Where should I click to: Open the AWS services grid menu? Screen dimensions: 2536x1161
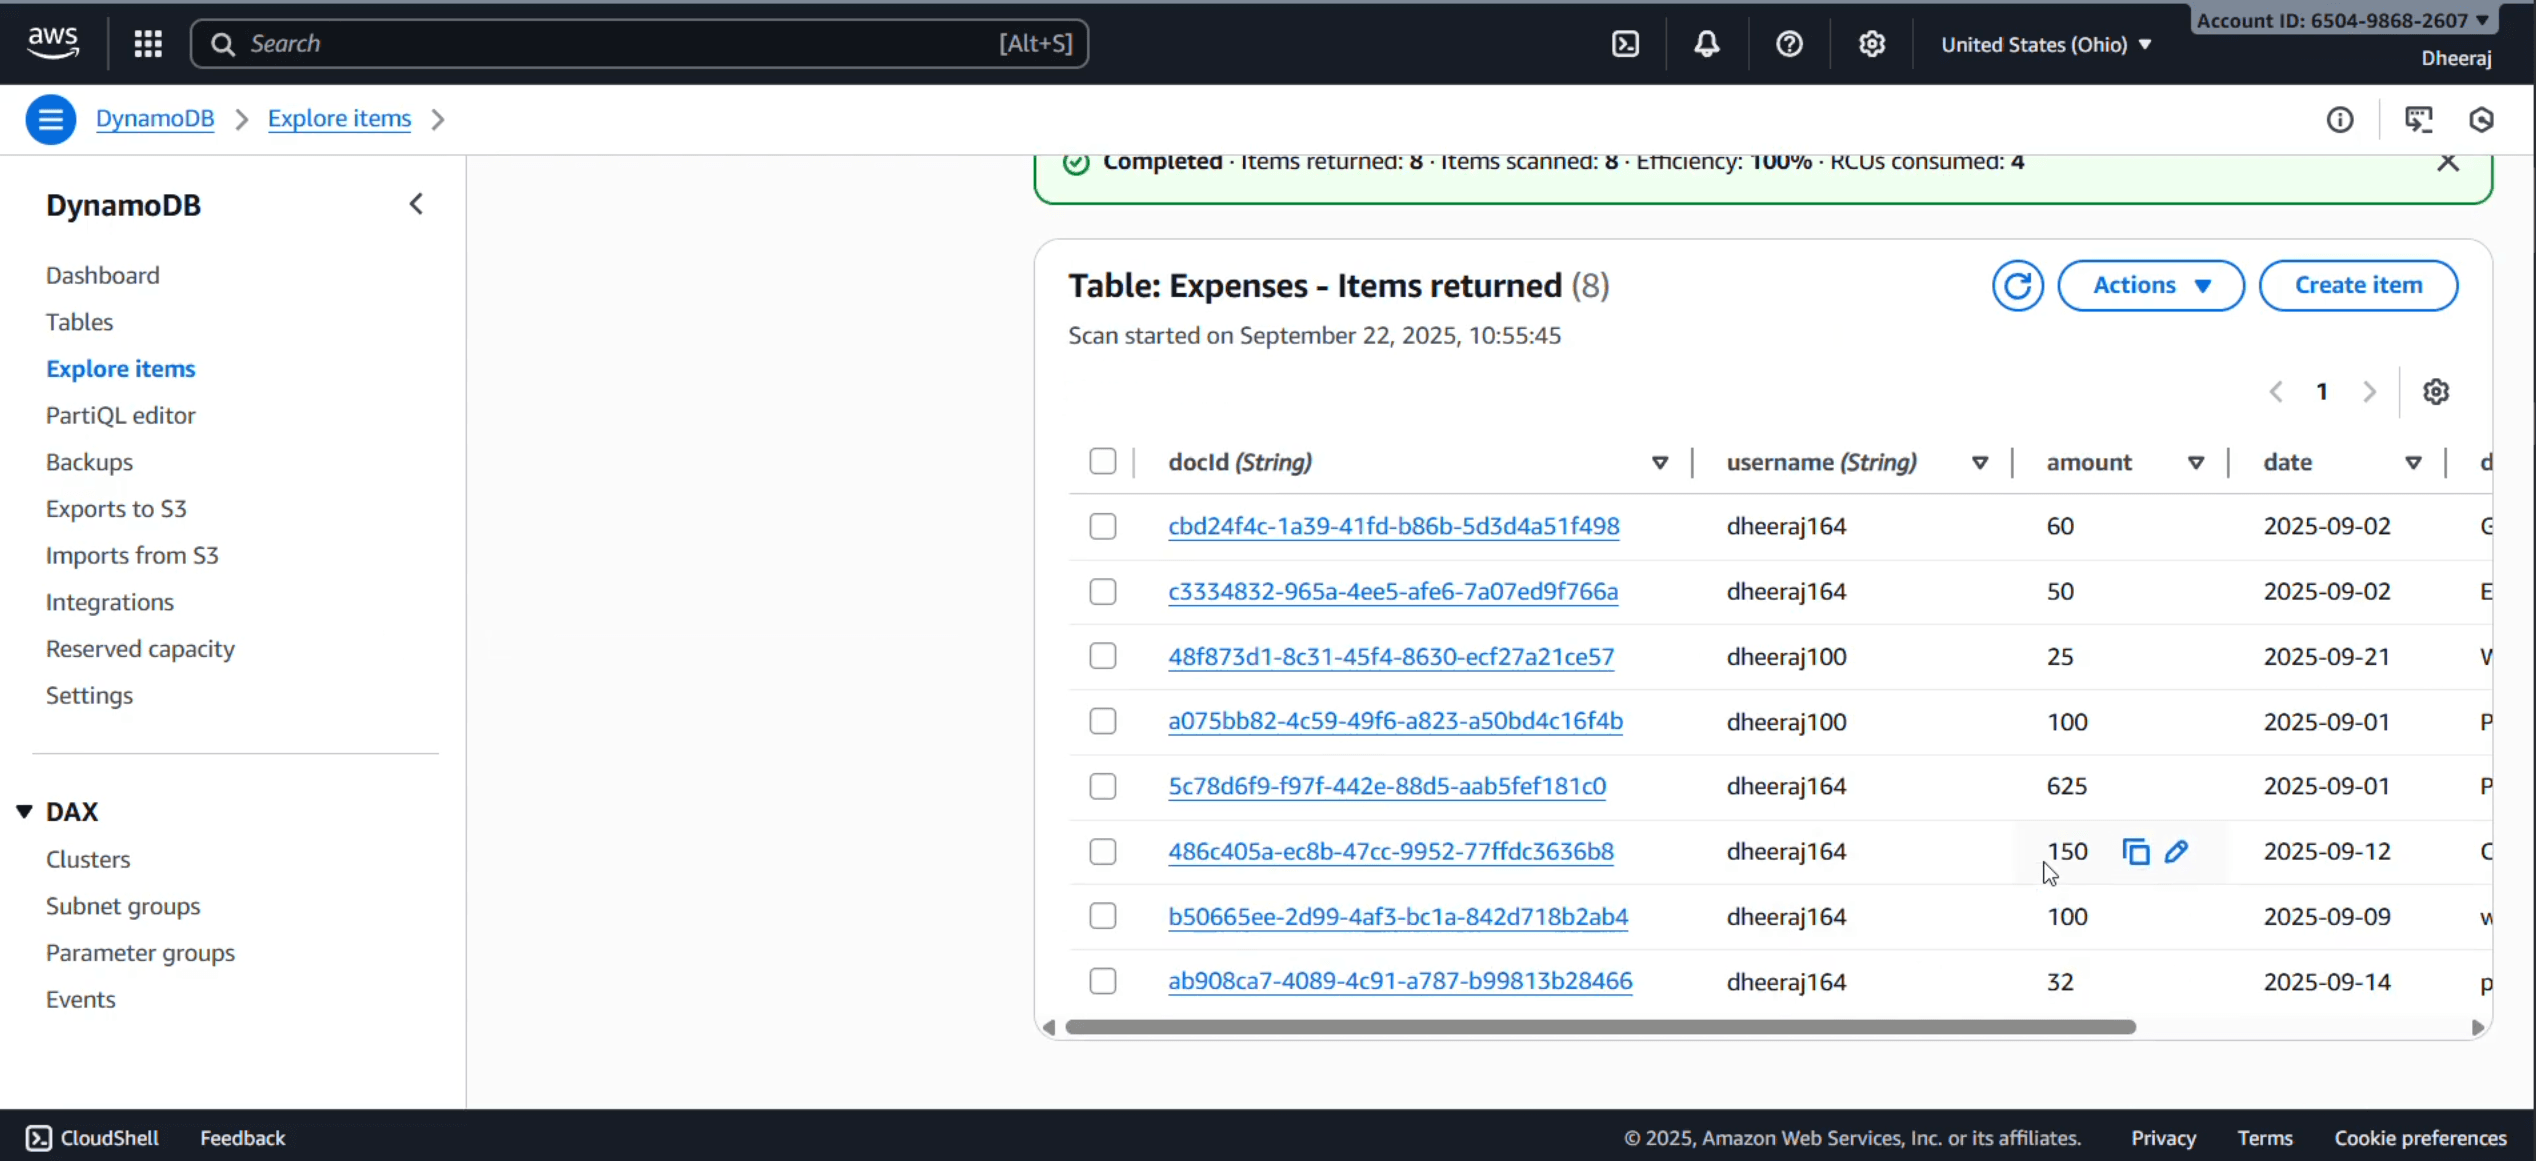(x=148, y=43)
